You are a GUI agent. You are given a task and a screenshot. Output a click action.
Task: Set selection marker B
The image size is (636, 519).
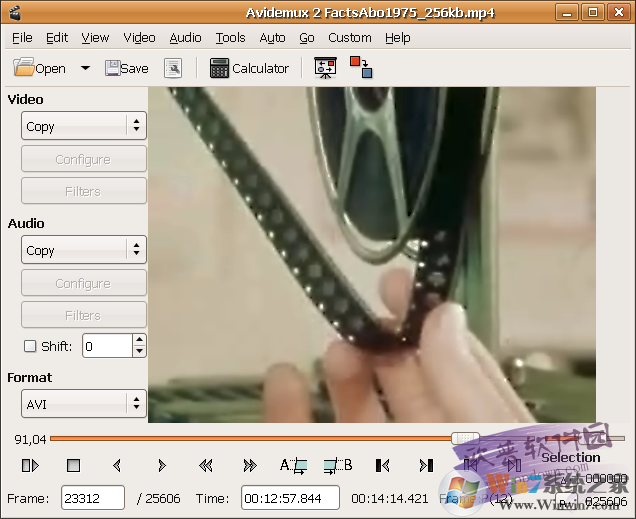(338, 465)
